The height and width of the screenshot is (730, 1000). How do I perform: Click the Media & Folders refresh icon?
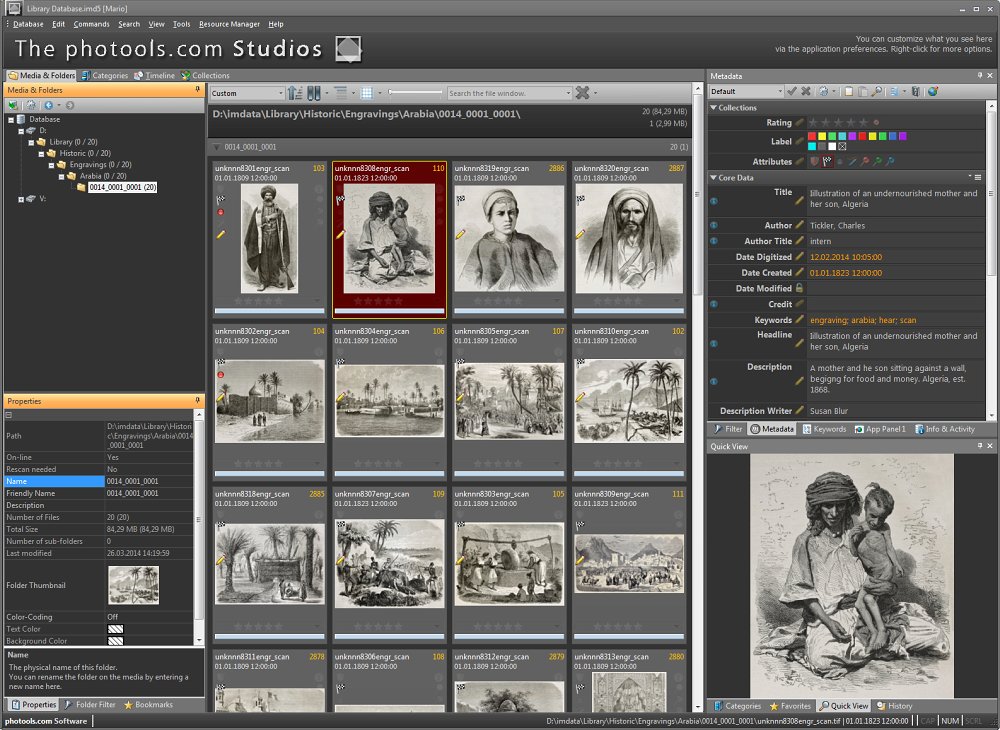click(x=31, y=105)
